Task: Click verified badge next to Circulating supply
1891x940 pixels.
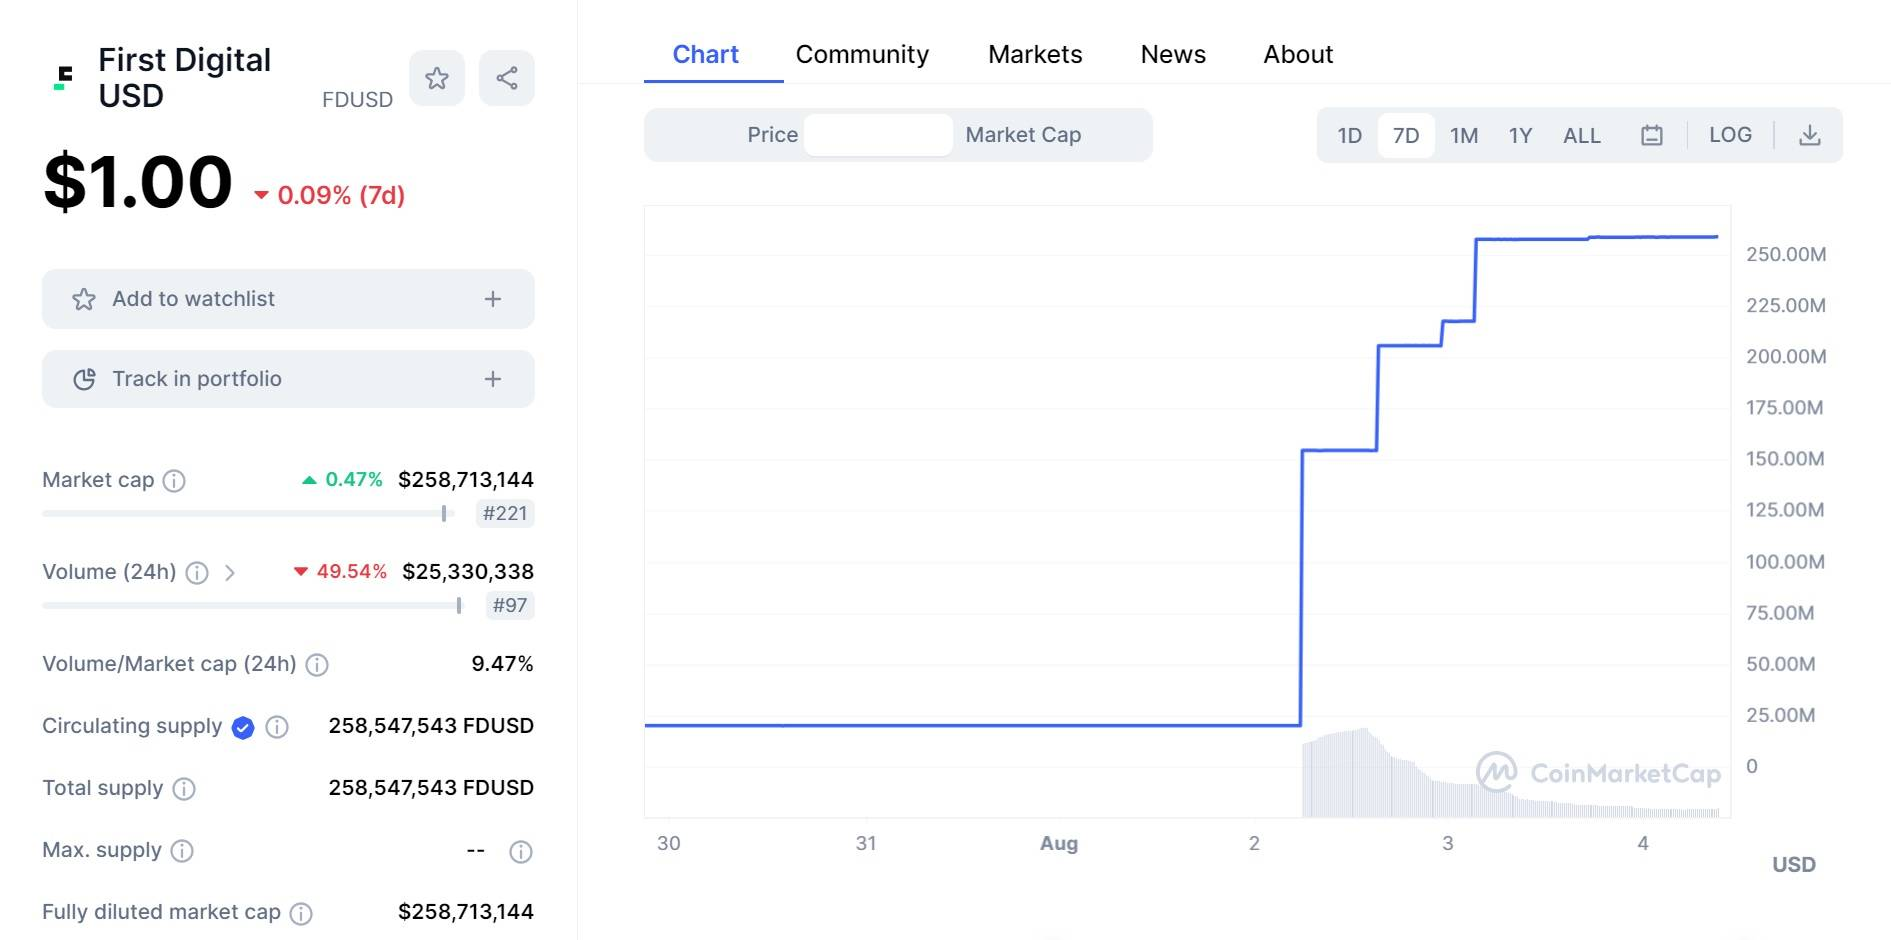Action: click(x=243, y=727)
